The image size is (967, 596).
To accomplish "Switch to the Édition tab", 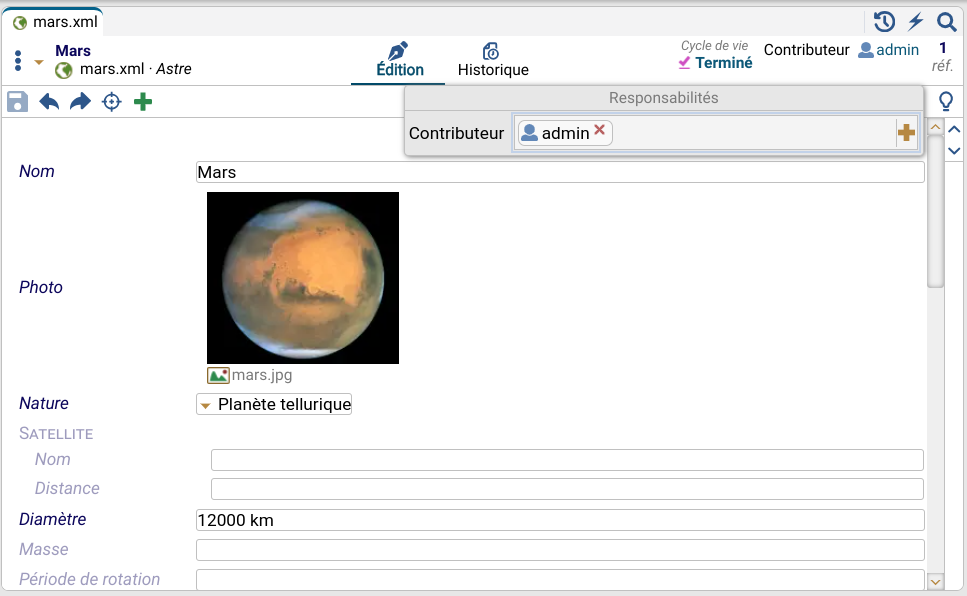I will 399,61.
